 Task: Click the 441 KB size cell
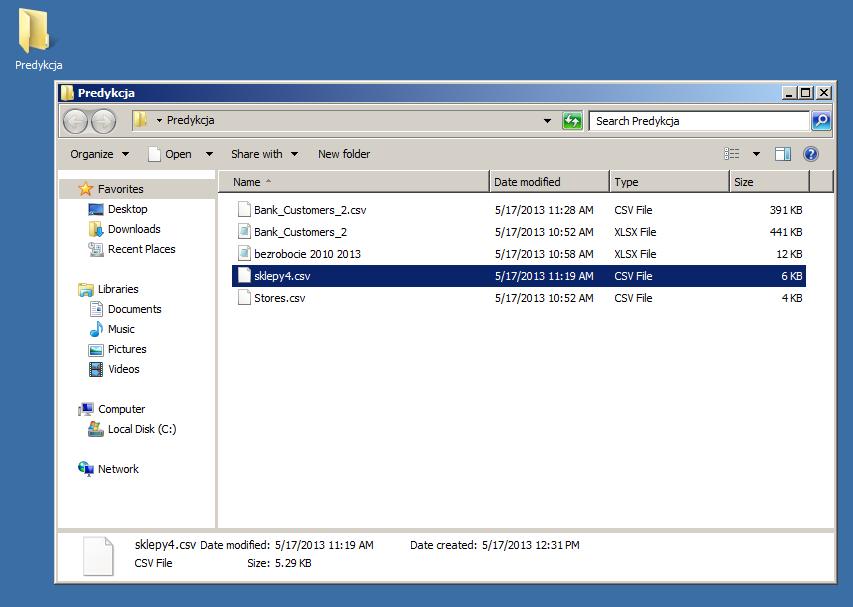click(786, 232)
